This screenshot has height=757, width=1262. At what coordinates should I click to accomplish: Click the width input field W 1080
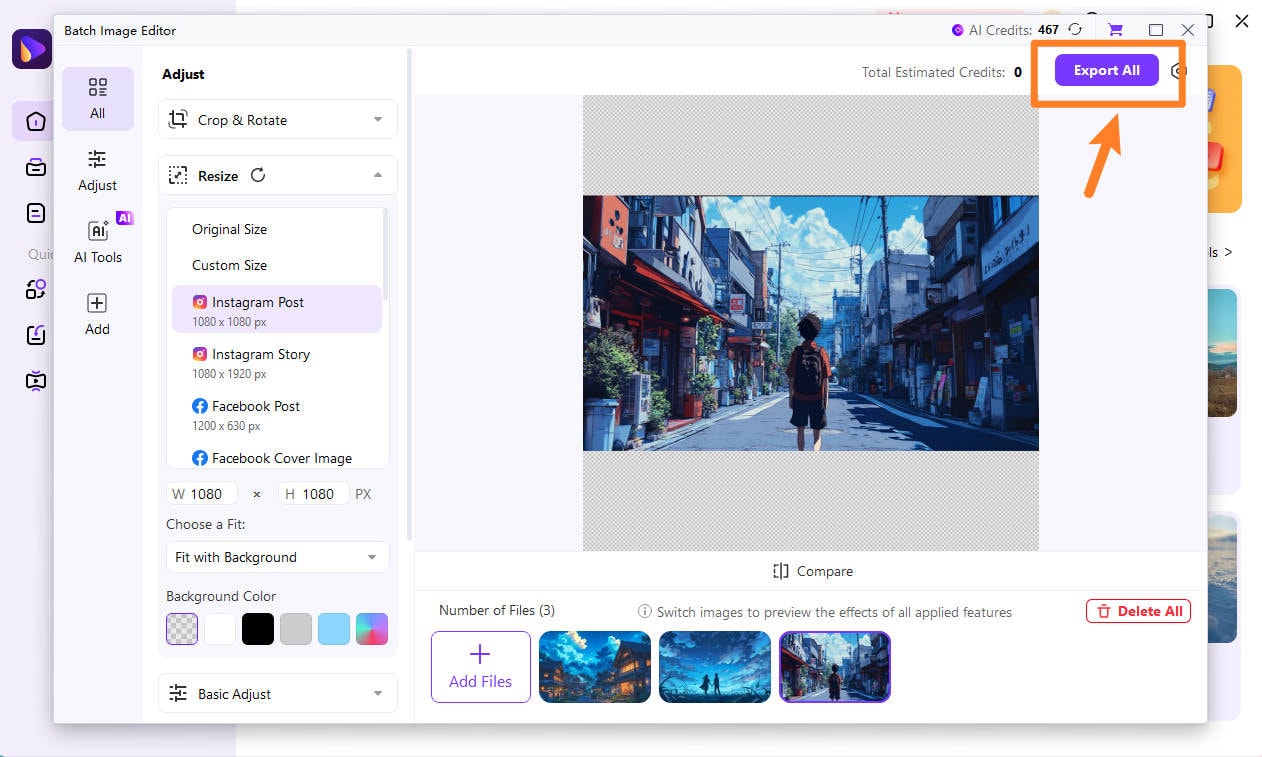coord(203,493)
